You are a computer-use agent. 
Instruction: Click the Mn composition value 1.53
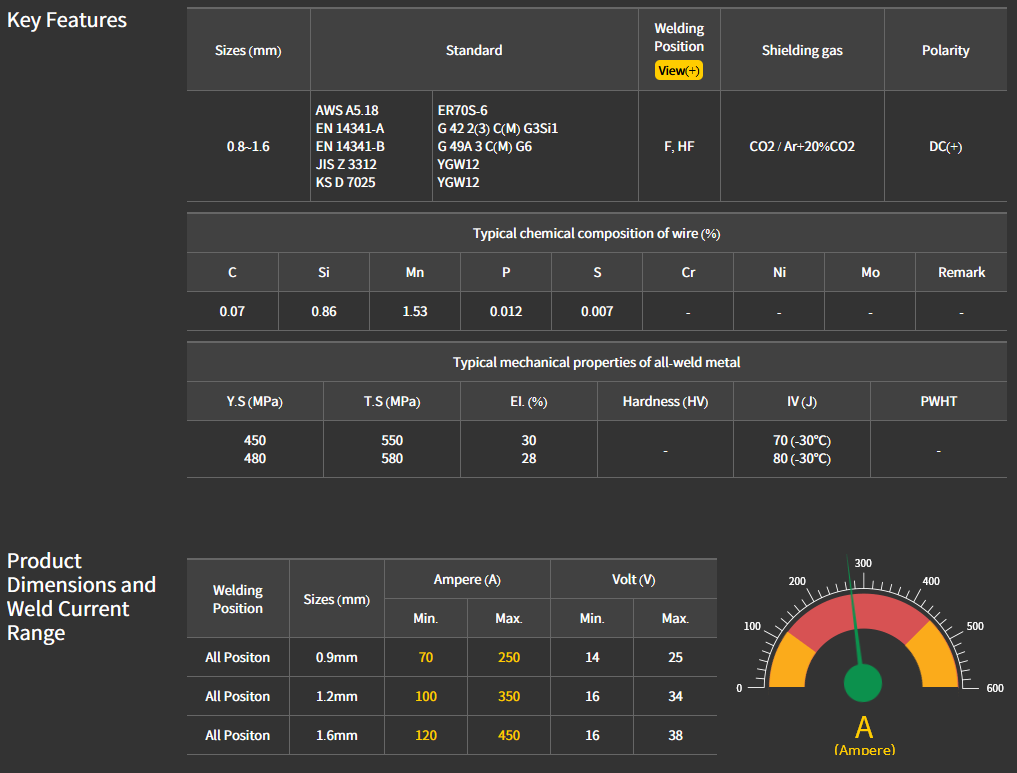[415, 311]
